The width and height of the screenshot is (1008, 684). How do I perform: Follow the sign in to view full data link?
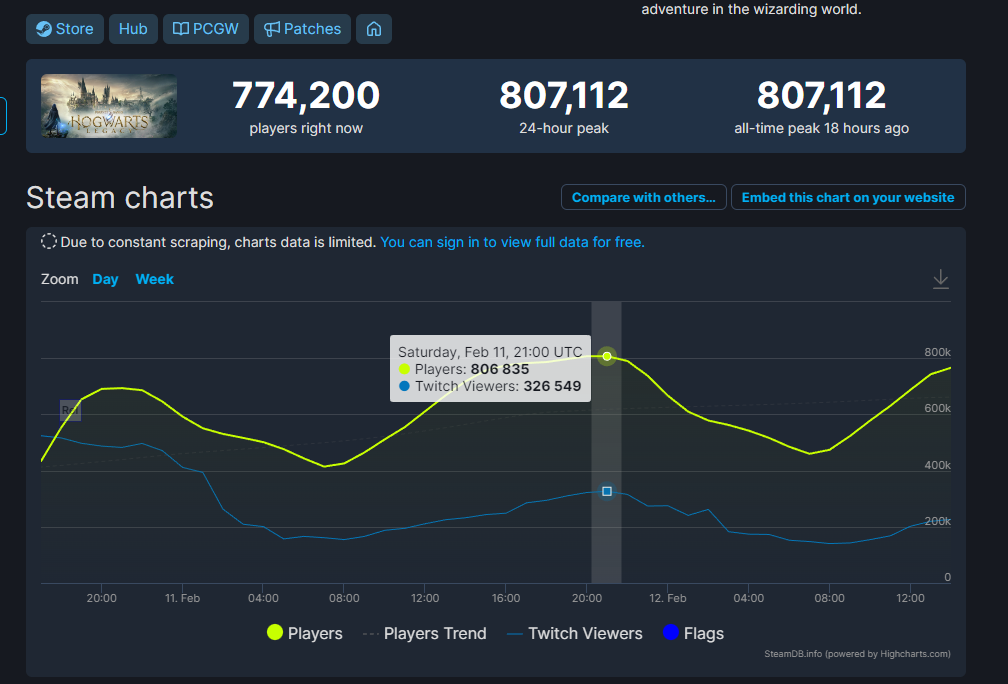(512, 242)
